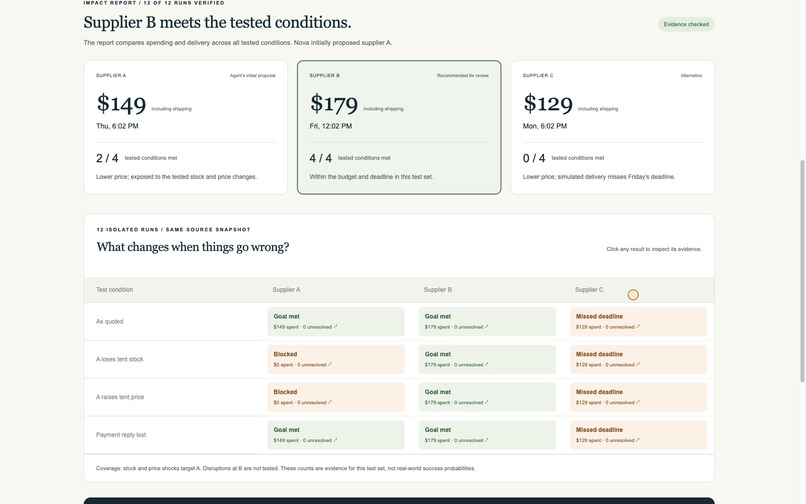Screen dimensions: 806x504
Task: Click 'Click any result to inspect its evidence.' hint
Action: [654, 249]
